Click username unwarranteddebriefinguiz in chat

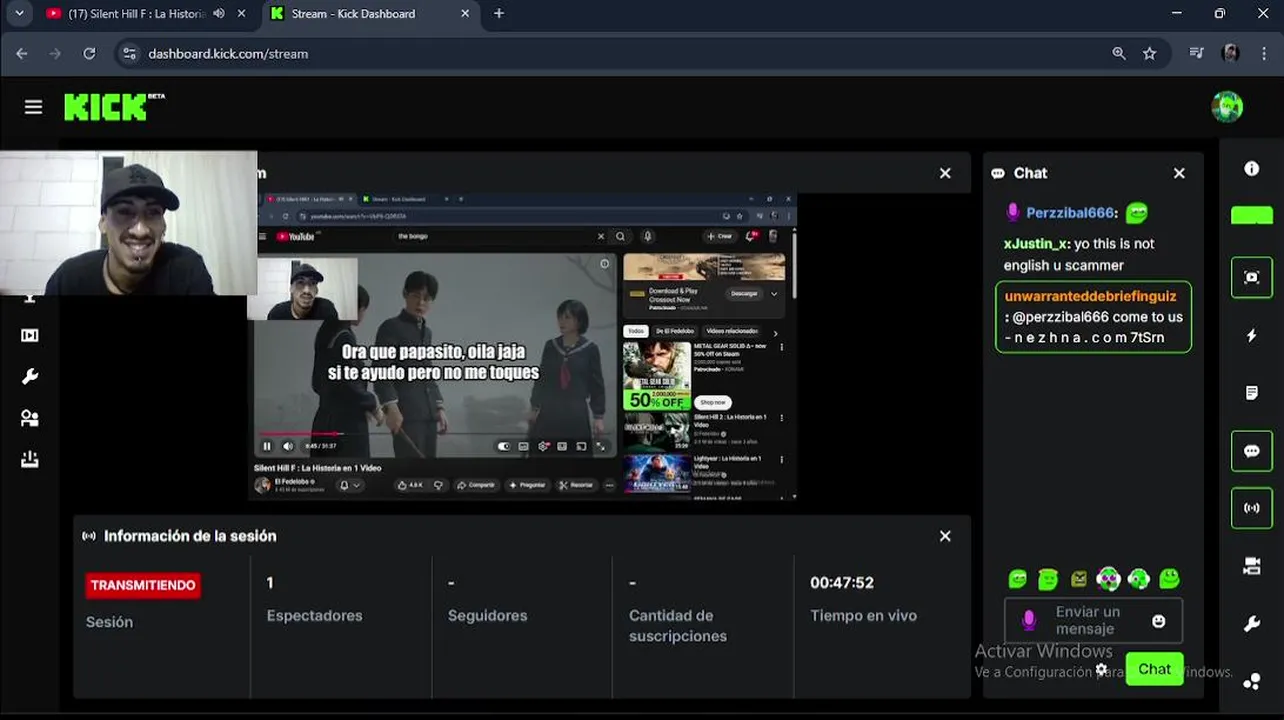pos(1090,296)
